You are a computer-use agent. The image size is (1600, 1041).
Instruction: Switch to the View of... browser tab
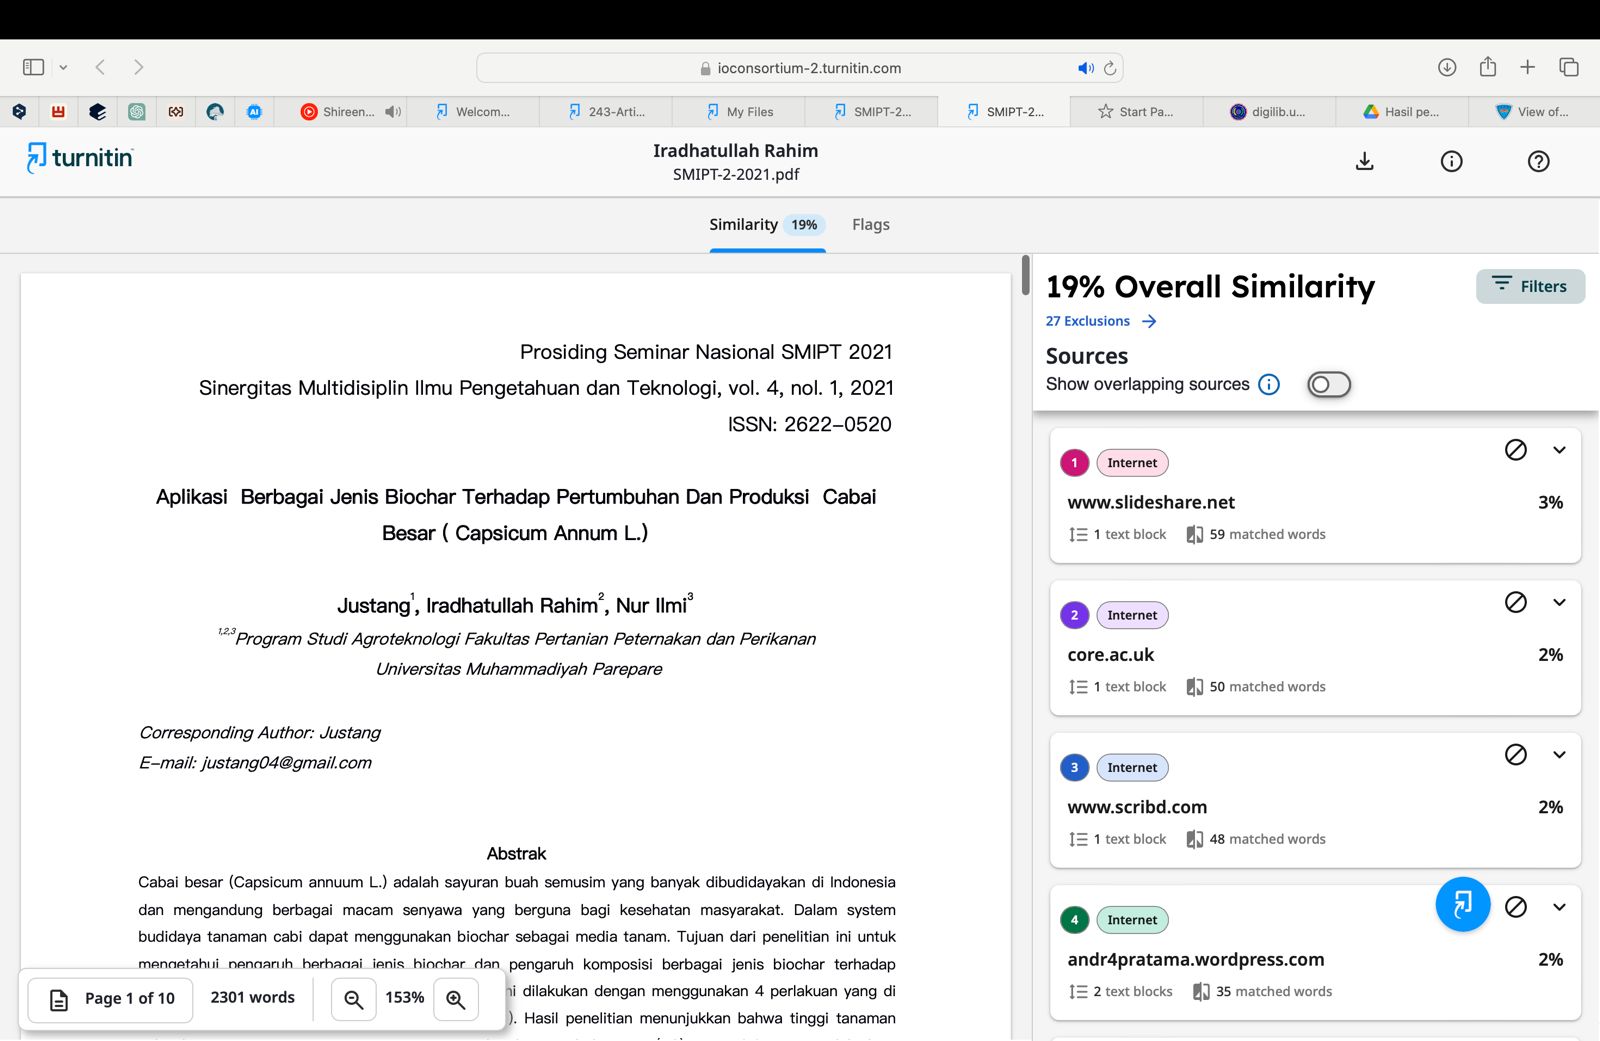pos(1534,112)
